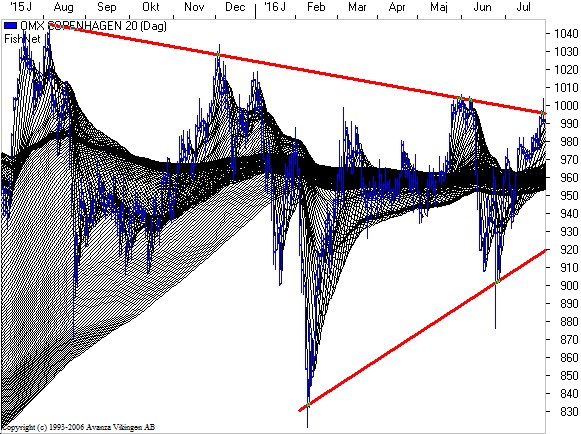
Task: Select the Feb month label
Action: point(316,7)
